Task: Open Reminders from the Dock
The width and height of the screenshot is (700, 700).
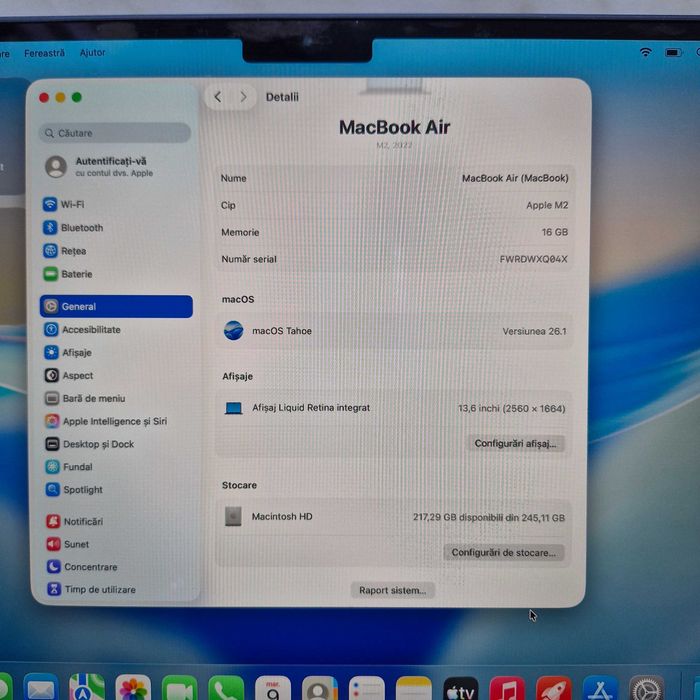Action: 367,689
